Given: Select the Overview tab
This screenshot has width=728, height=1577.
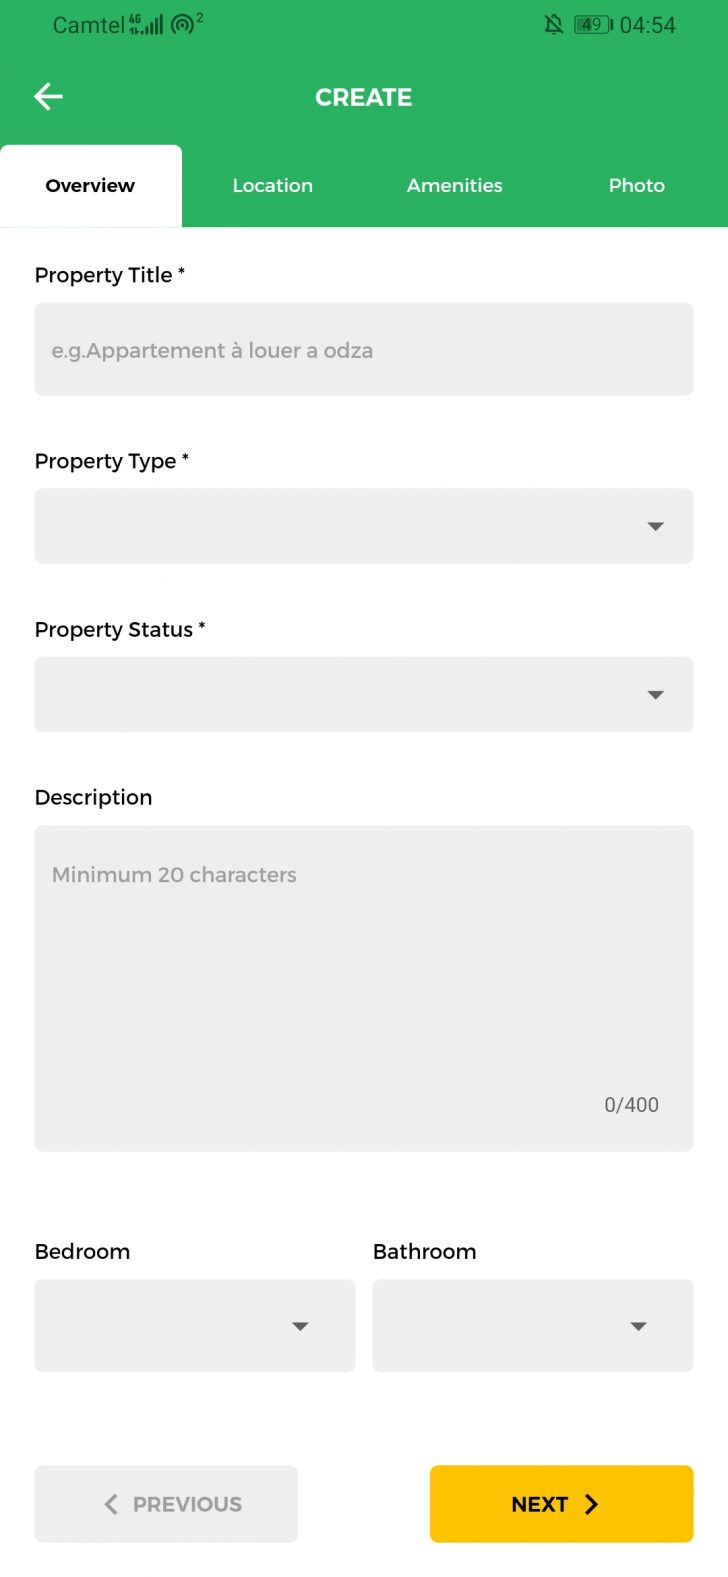Looking at the screenshot, I should click(90, 186).
